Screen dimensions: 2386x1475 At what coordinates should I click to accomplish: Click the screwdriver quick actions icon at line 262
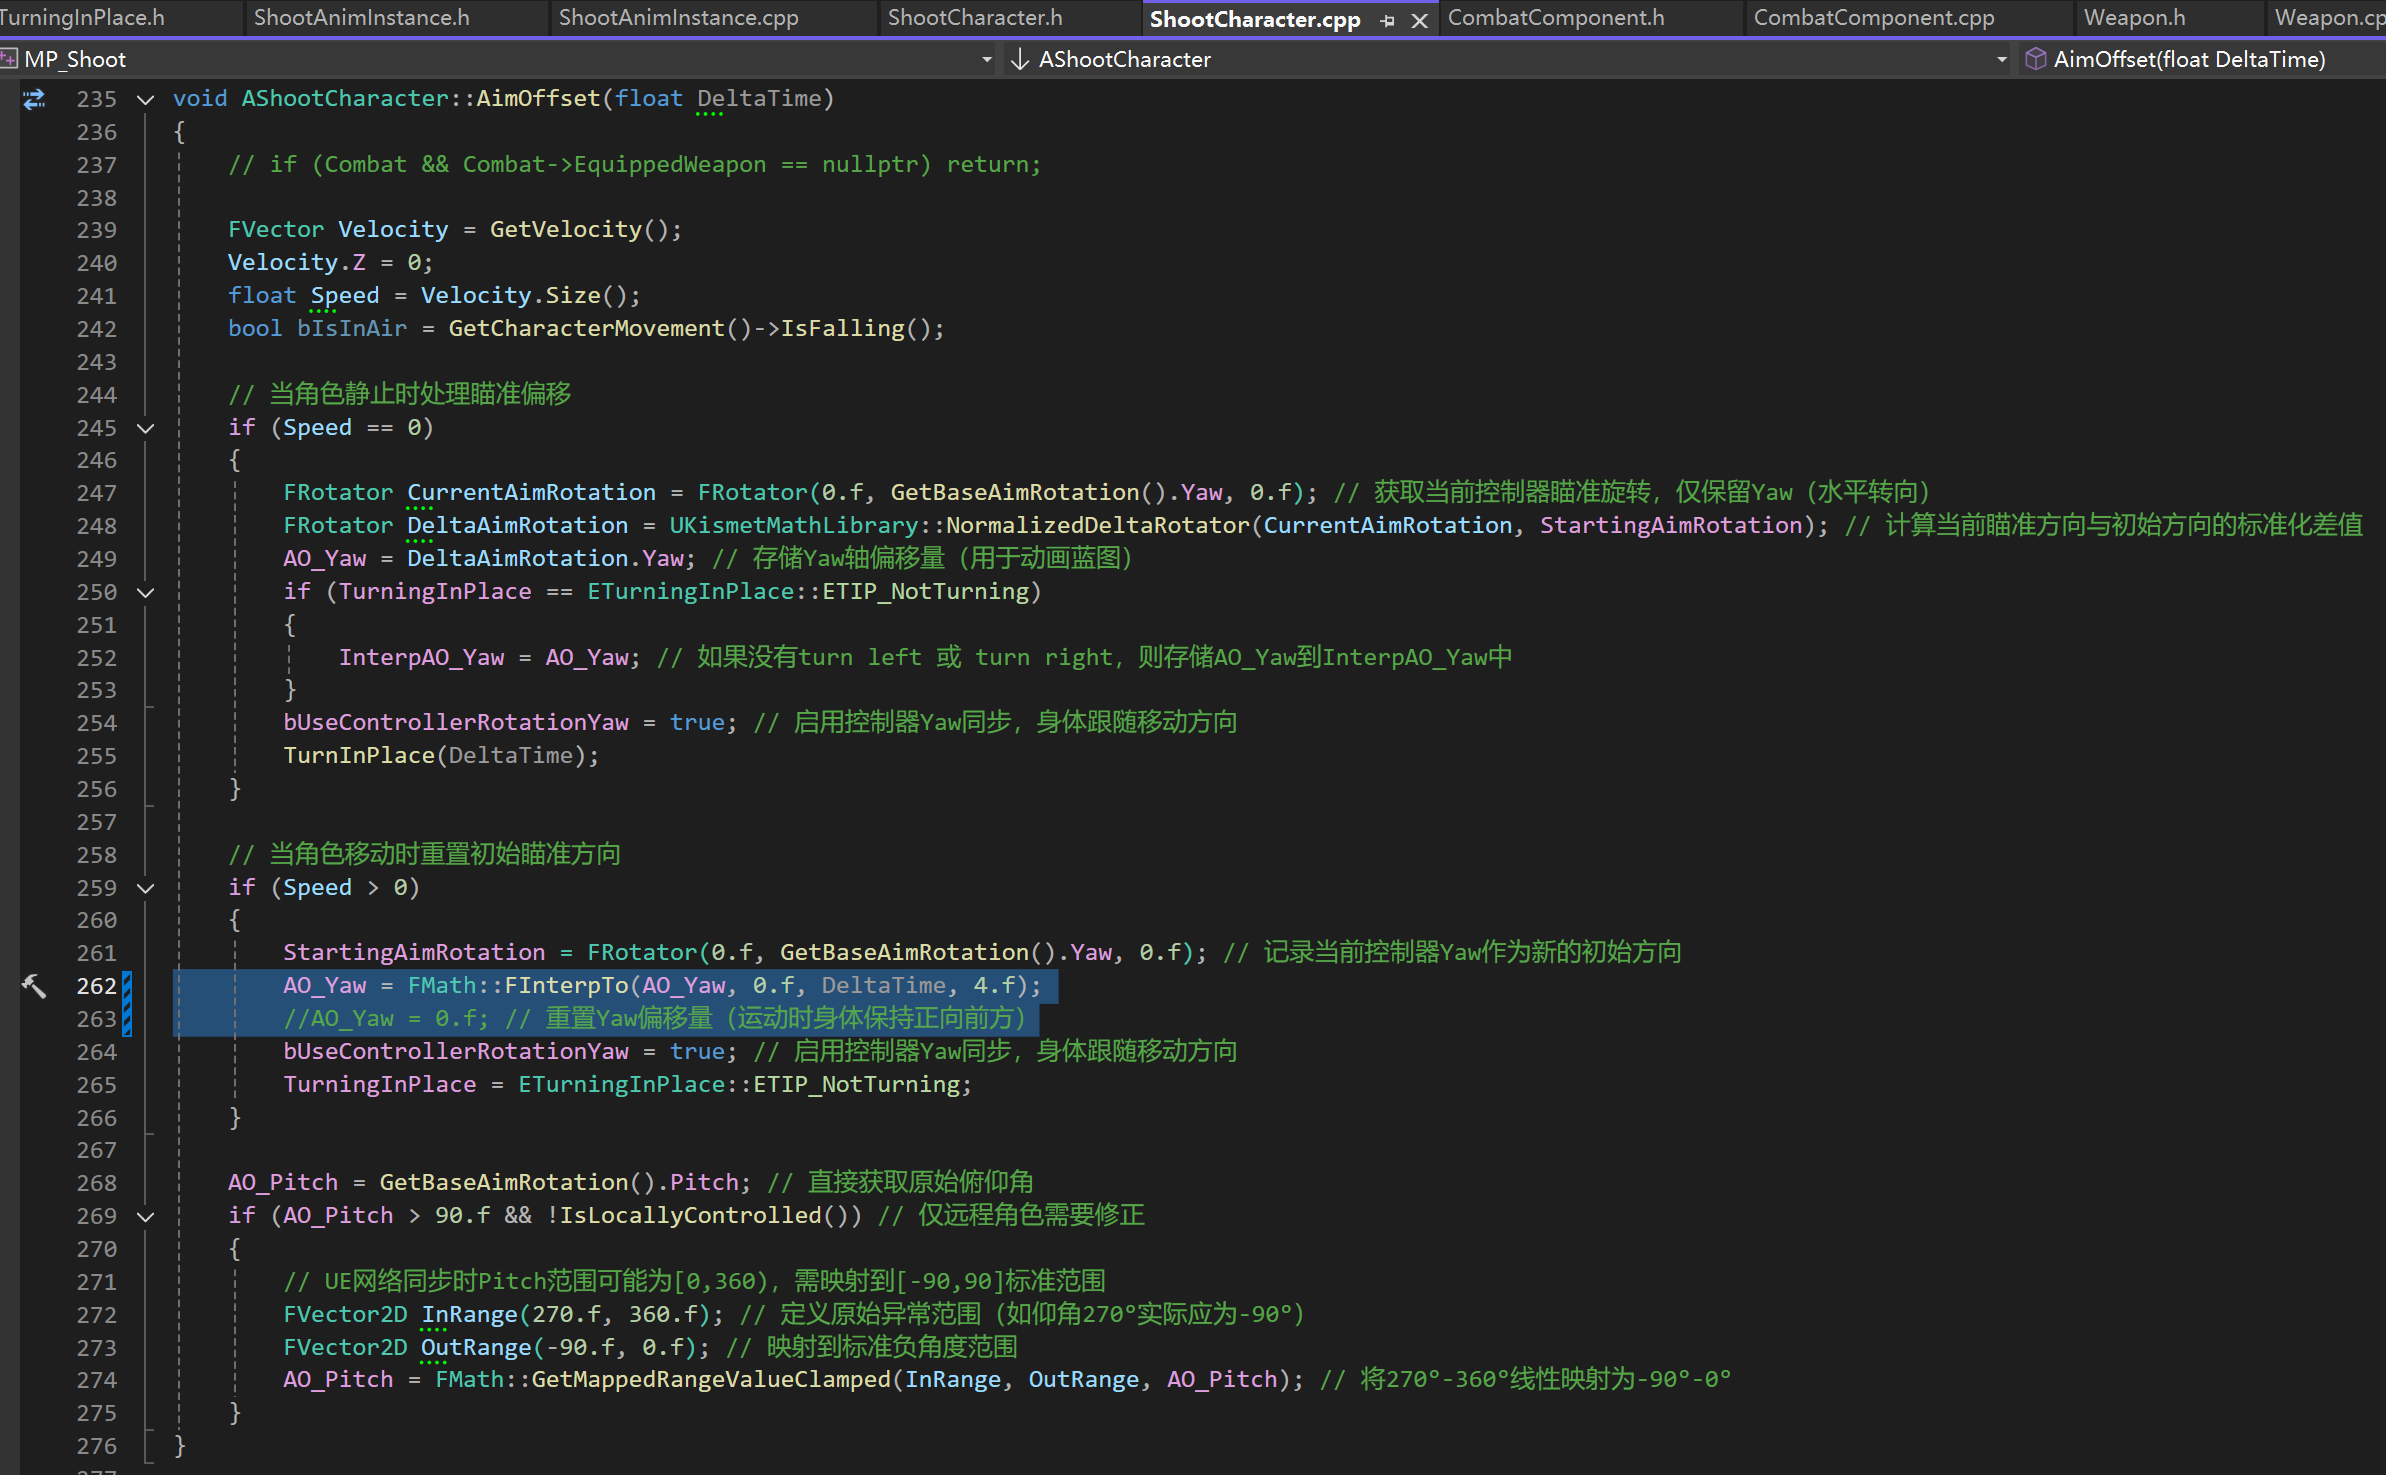pos(34,986)
